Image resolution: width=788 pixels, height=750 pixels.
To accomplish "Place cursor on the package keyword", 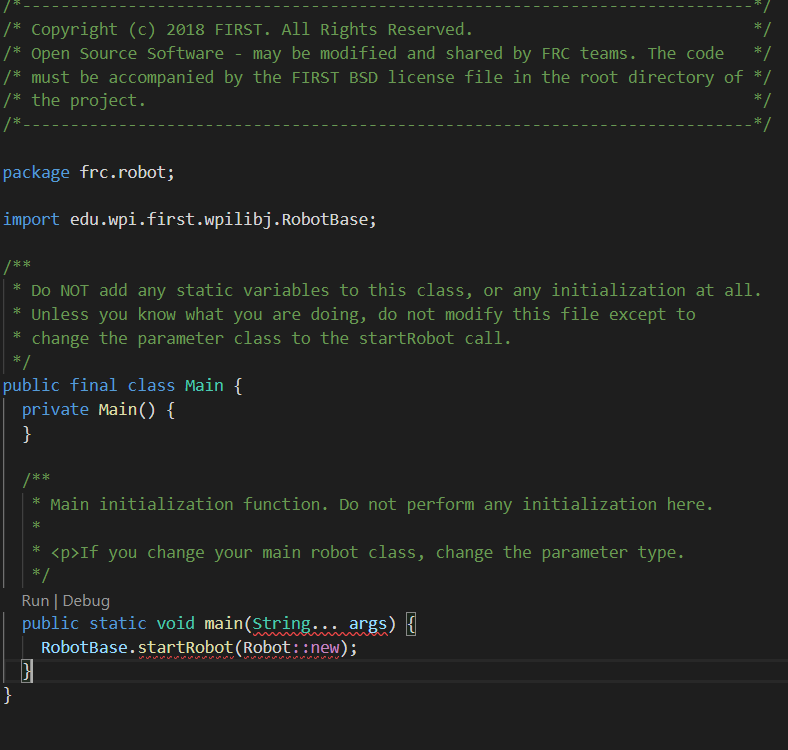I will [x=36, y=173].
